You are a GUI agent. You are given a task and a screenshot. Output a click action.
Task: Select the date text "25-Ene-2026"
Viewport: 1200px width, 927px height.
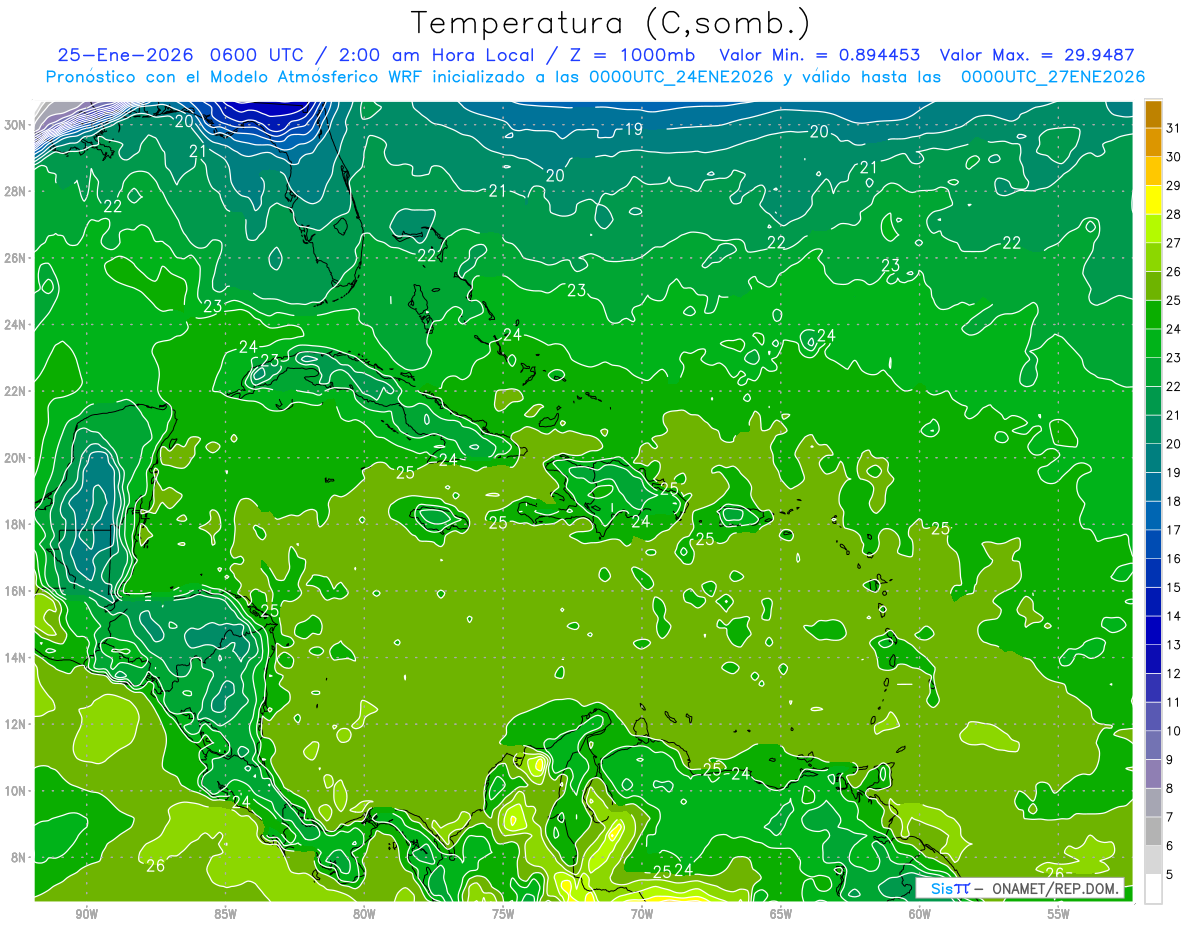pyautogui.click(x=124, y=55)
